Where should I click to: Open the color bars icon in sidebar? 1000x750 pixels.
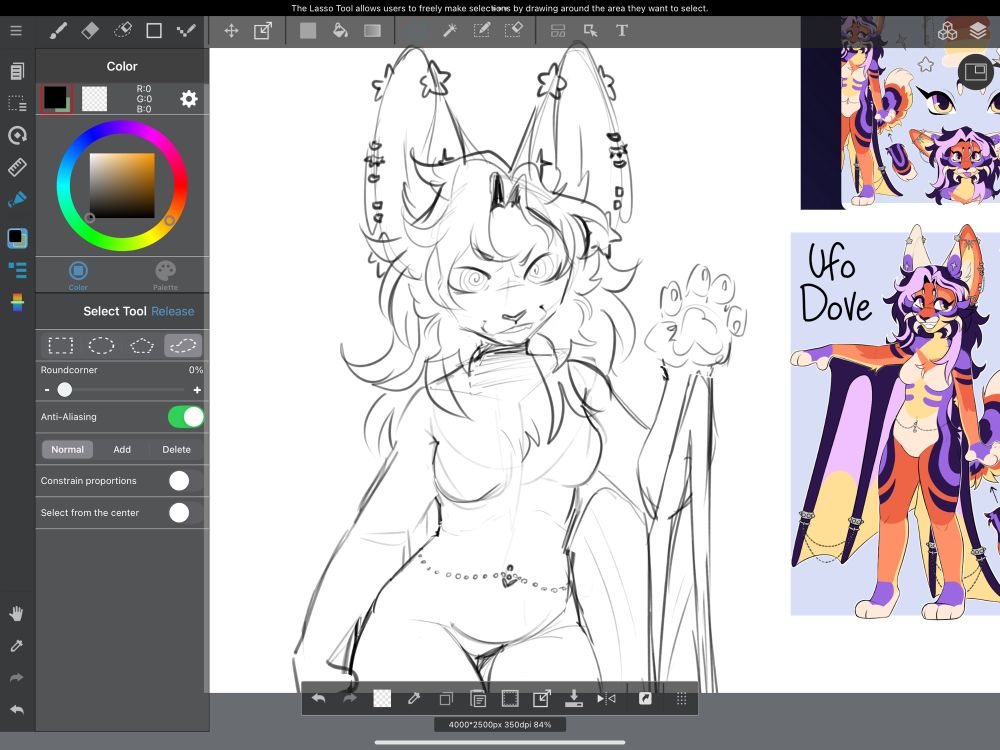[17, 302]
